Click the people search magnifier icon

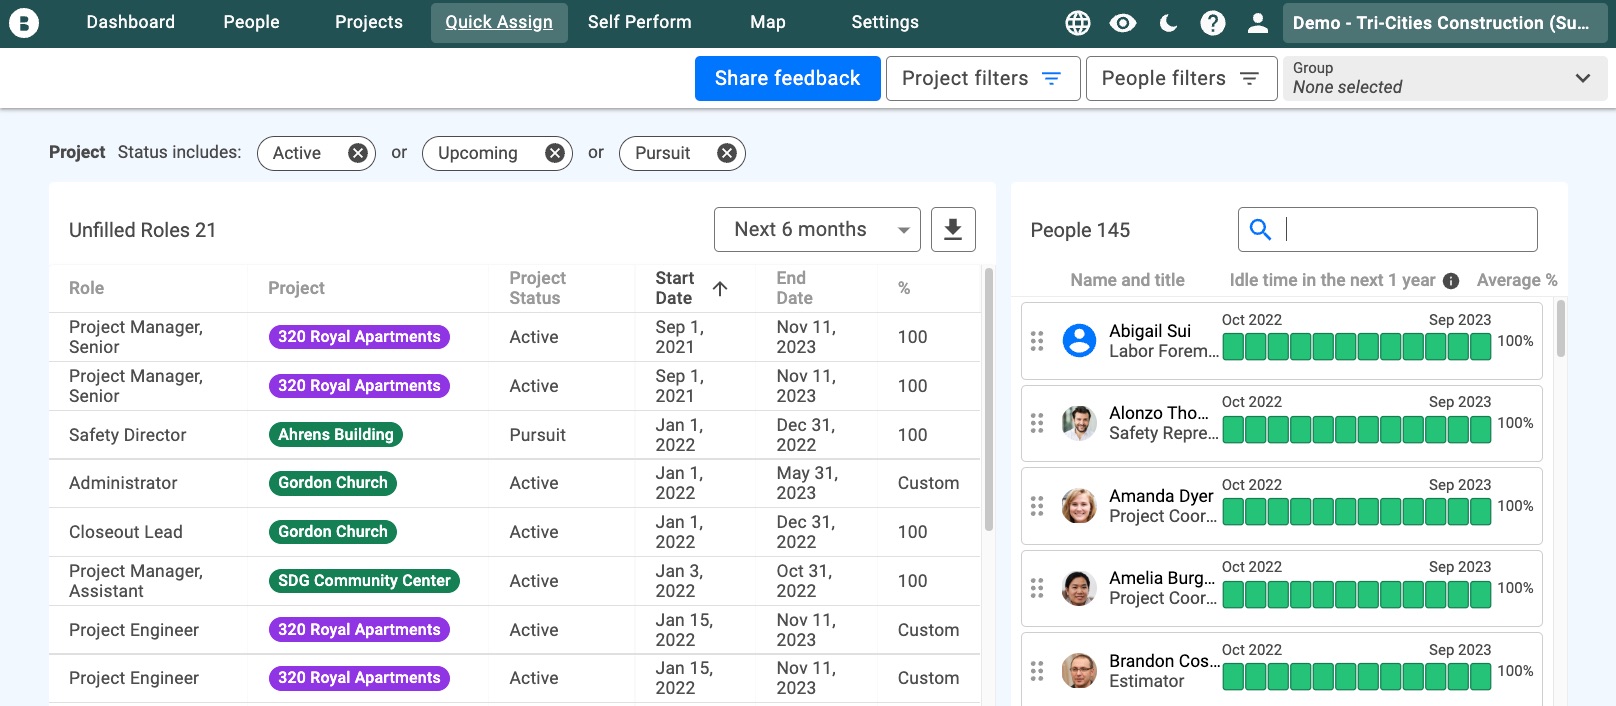pos(1261,229)
